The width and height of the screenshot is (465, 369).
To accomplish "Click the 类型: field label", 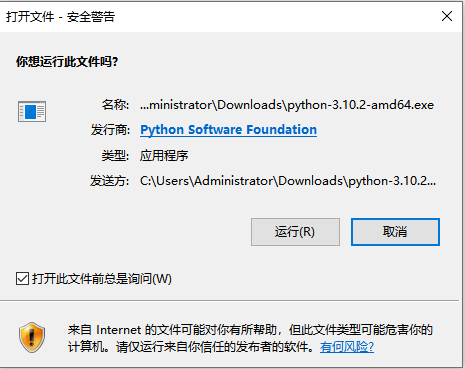I will [x=115, y=156].
